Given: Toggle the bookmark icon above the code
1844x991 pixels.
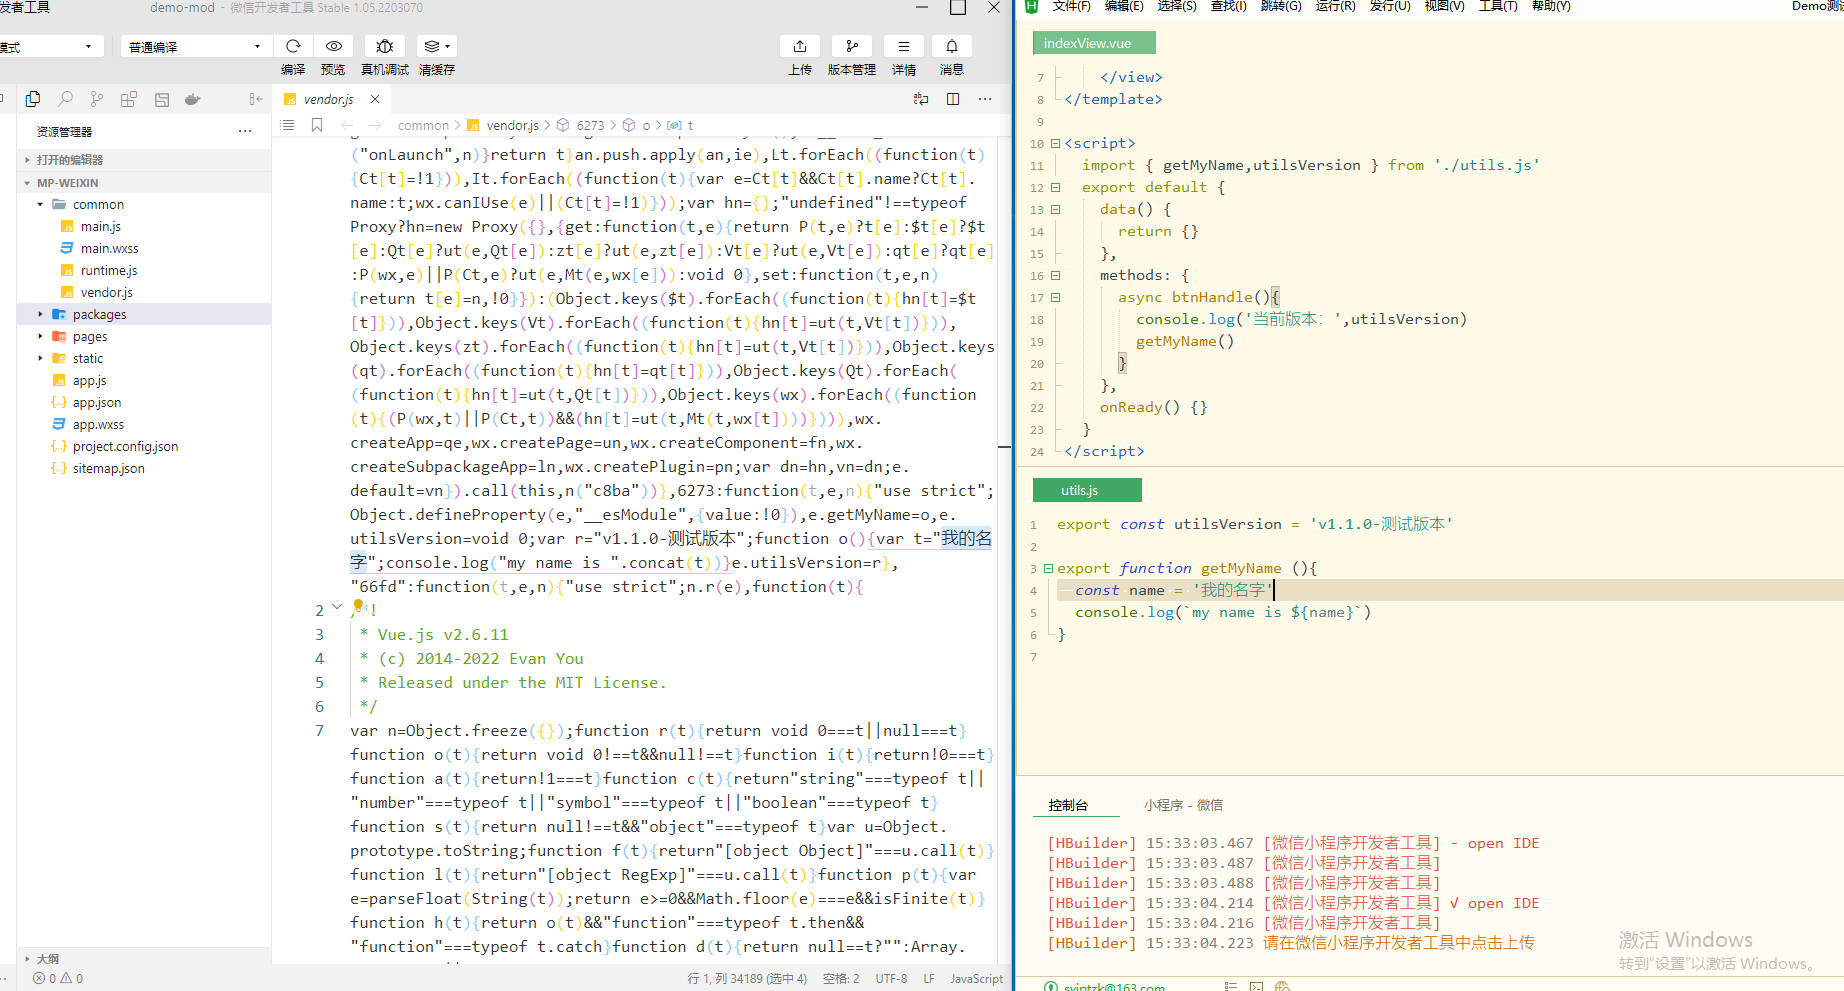Looking at the screenshot, I should (316, 125).
